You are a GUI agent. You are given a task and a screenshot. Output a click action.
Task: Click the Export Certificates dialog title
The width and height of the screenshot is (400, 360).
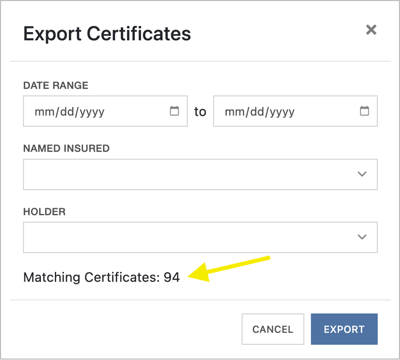[107, 34]
